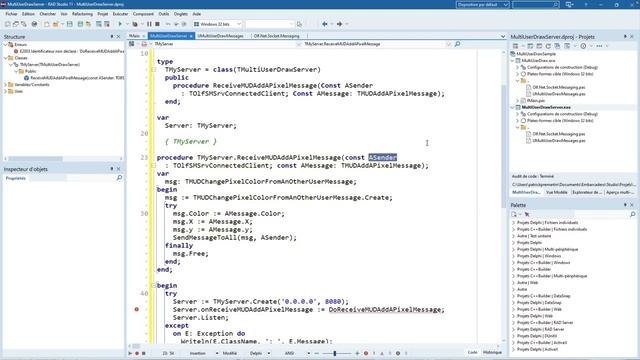Pin the Inspecteur d'objets panel
This screenshot has width=640, height=360.
[112, 169]
